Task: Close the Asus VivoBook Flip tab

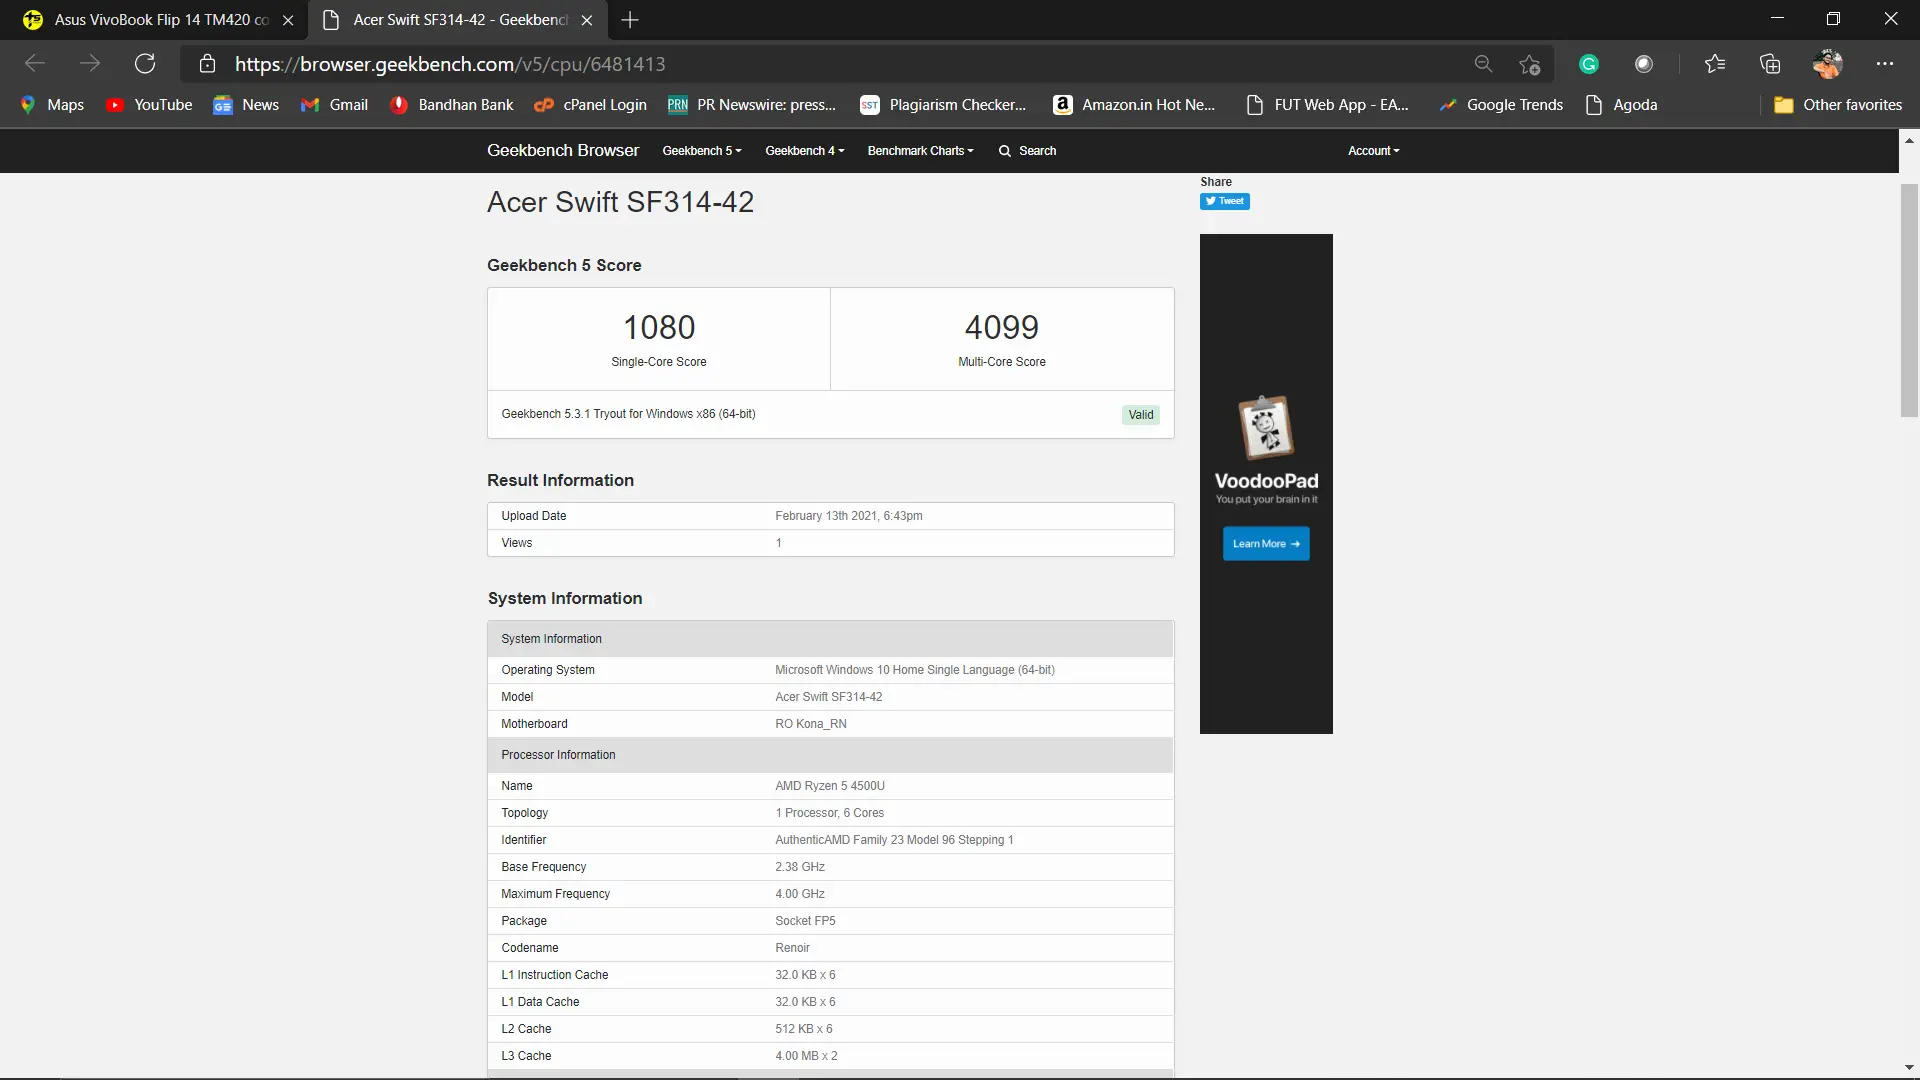Action: tap(288, 20)
